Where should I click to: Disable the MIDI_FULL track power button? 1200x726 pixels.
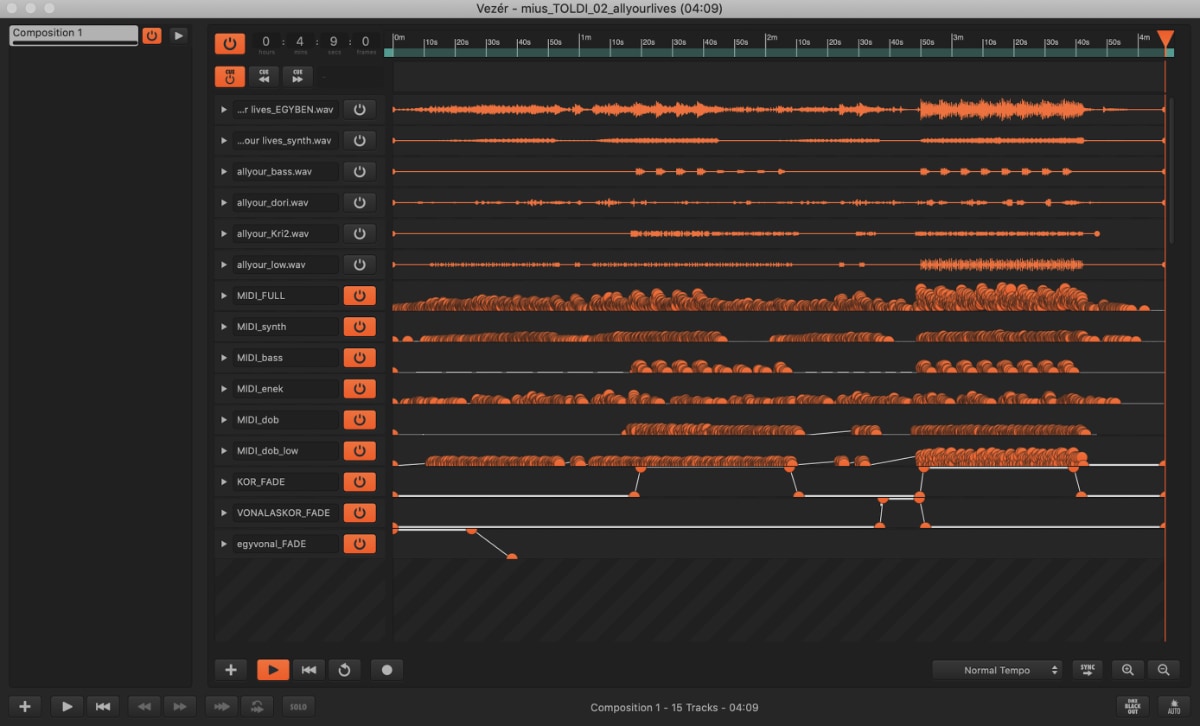(359, 295)
